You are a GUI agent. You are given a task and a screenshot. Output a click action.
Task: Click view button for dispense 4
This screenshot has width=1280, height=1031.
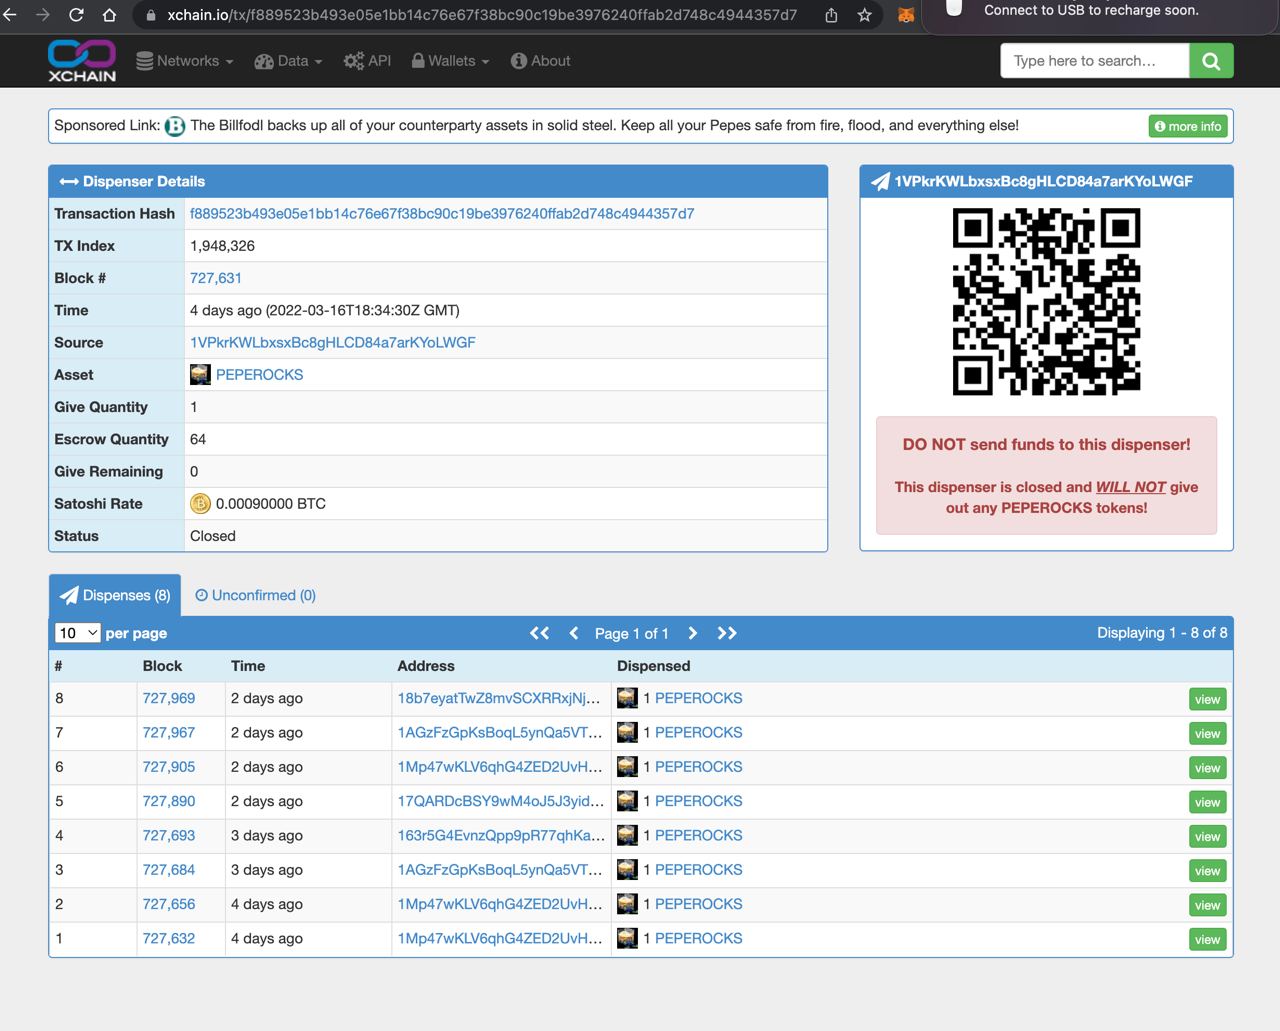click(1207, 837)
